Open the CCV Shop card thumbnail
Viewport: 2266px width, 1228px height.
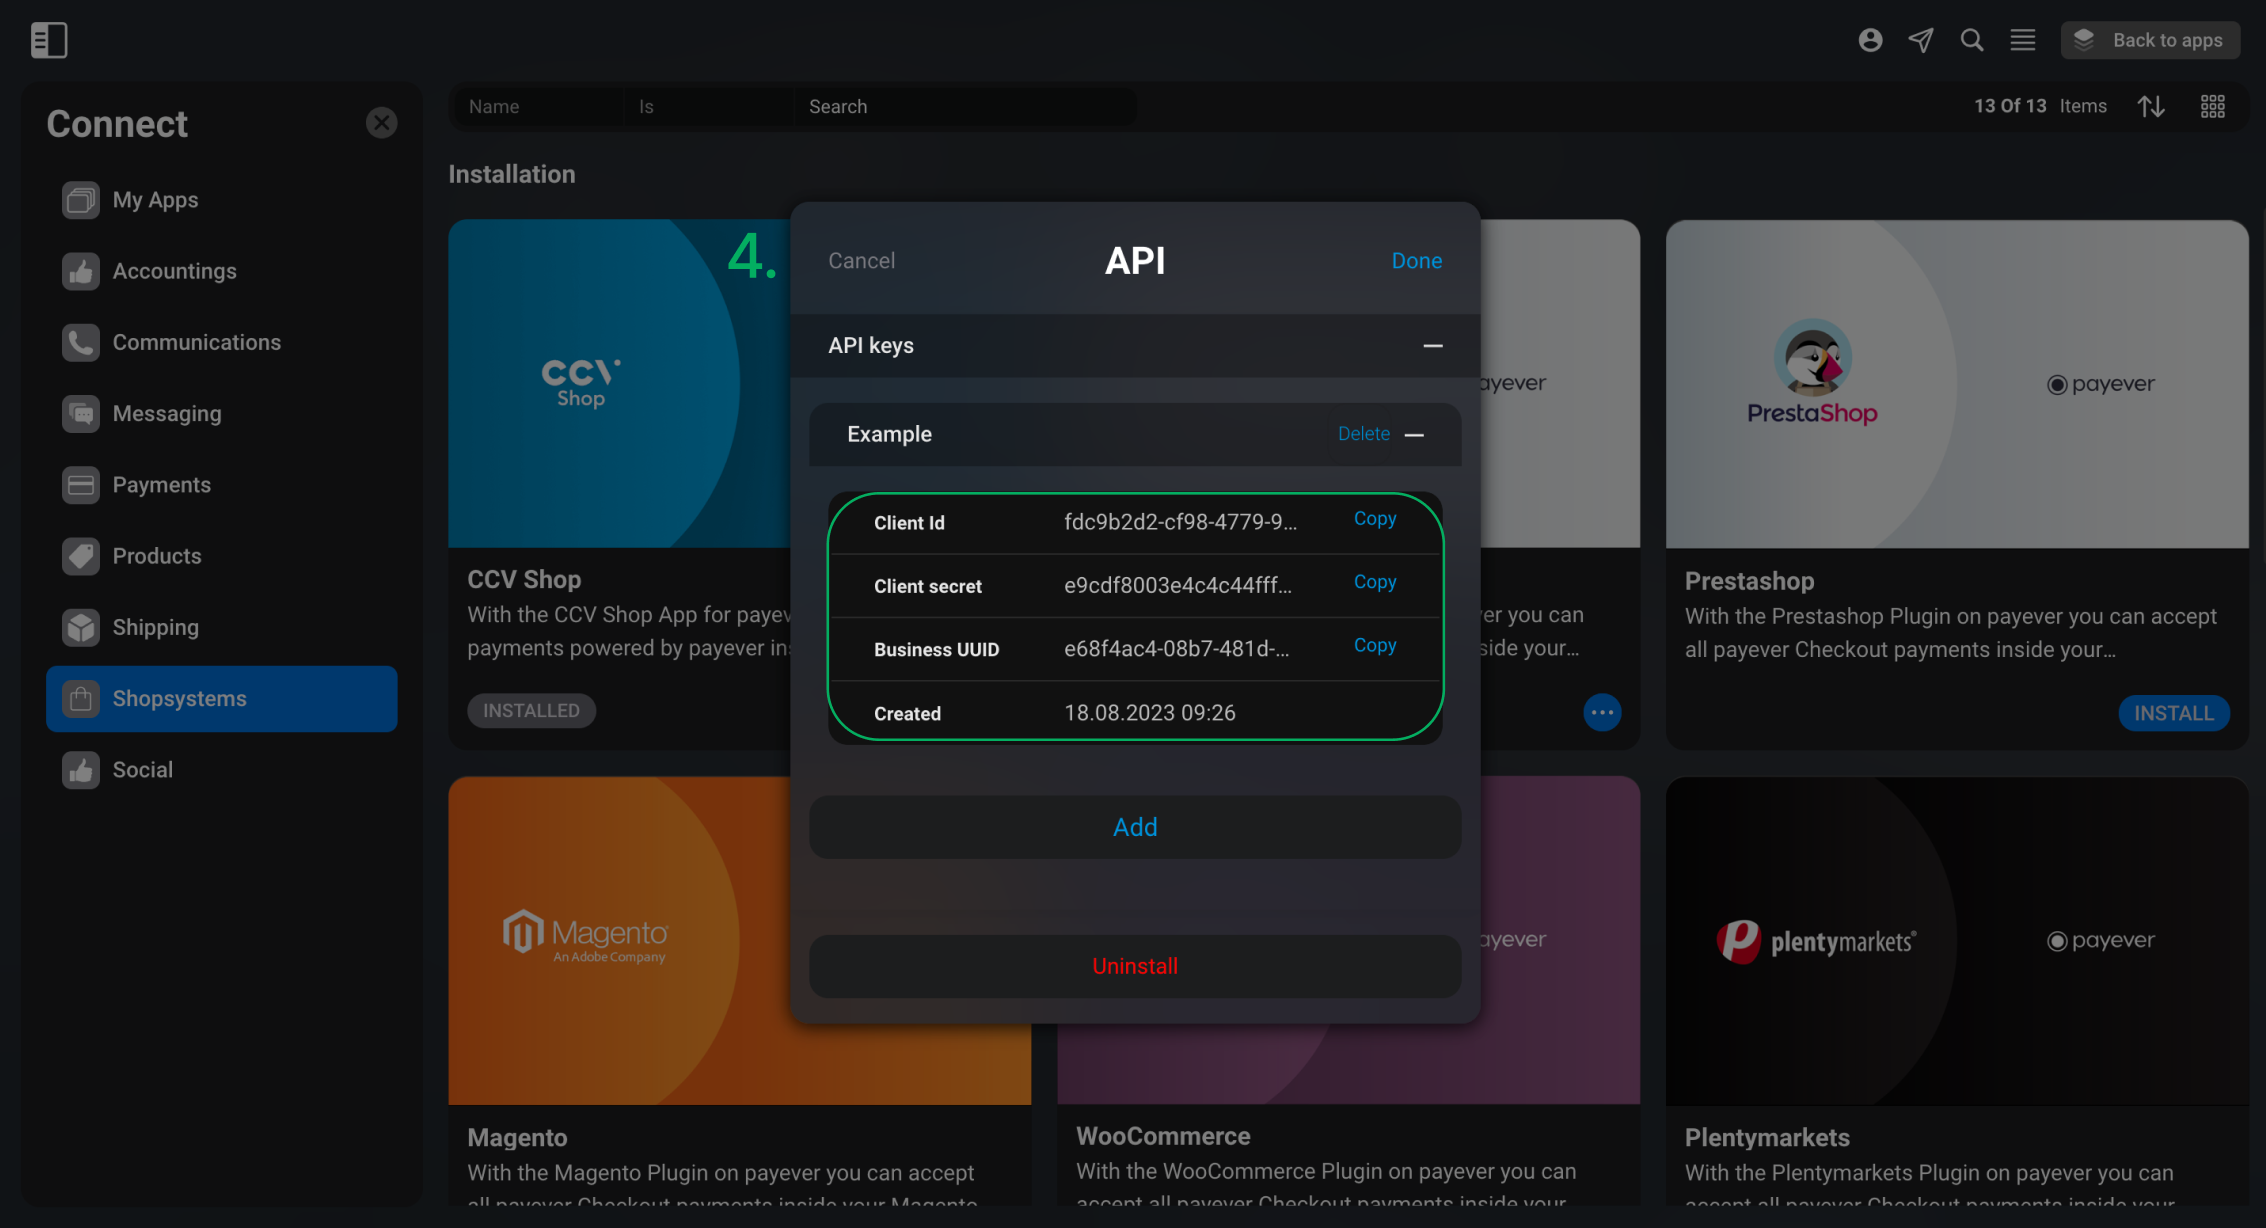coord(620,384)
